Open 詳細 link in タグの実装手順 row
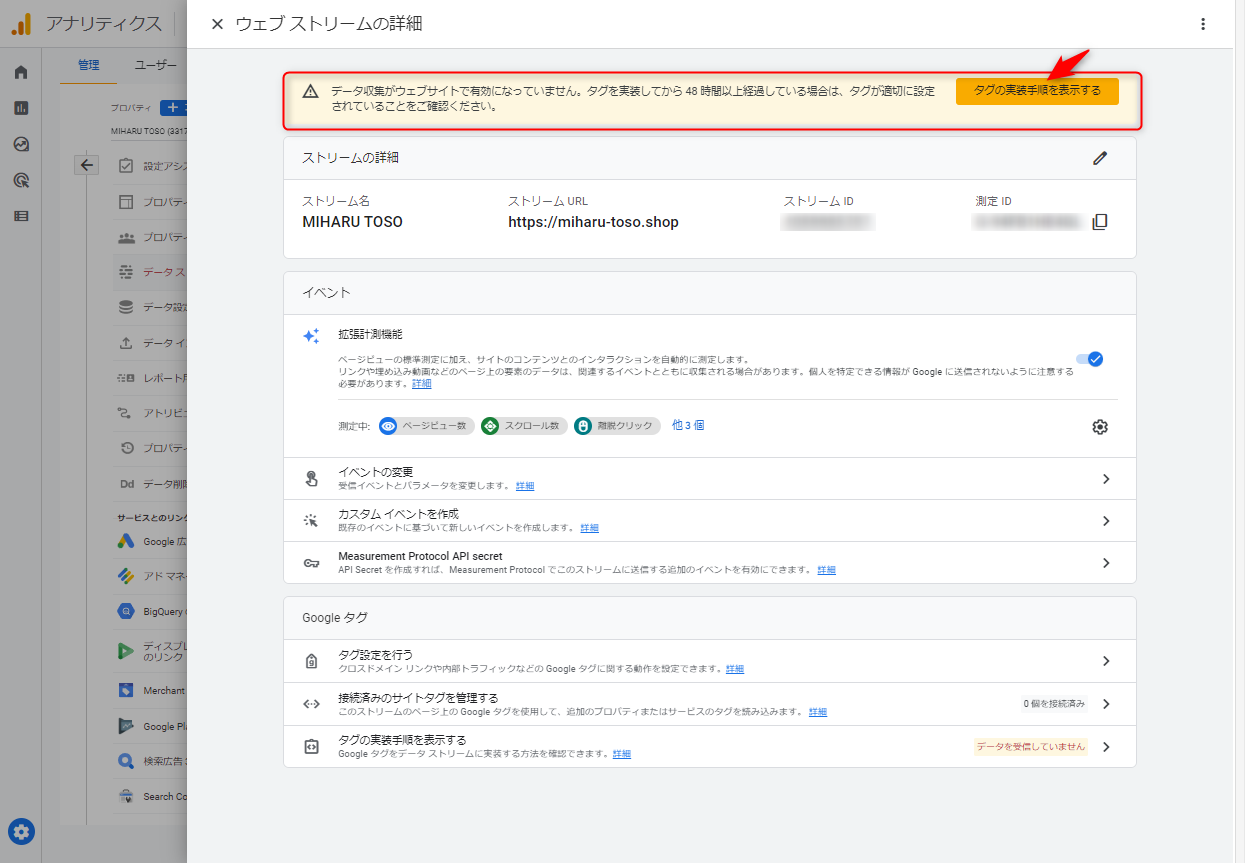 (x=622, y=754)
